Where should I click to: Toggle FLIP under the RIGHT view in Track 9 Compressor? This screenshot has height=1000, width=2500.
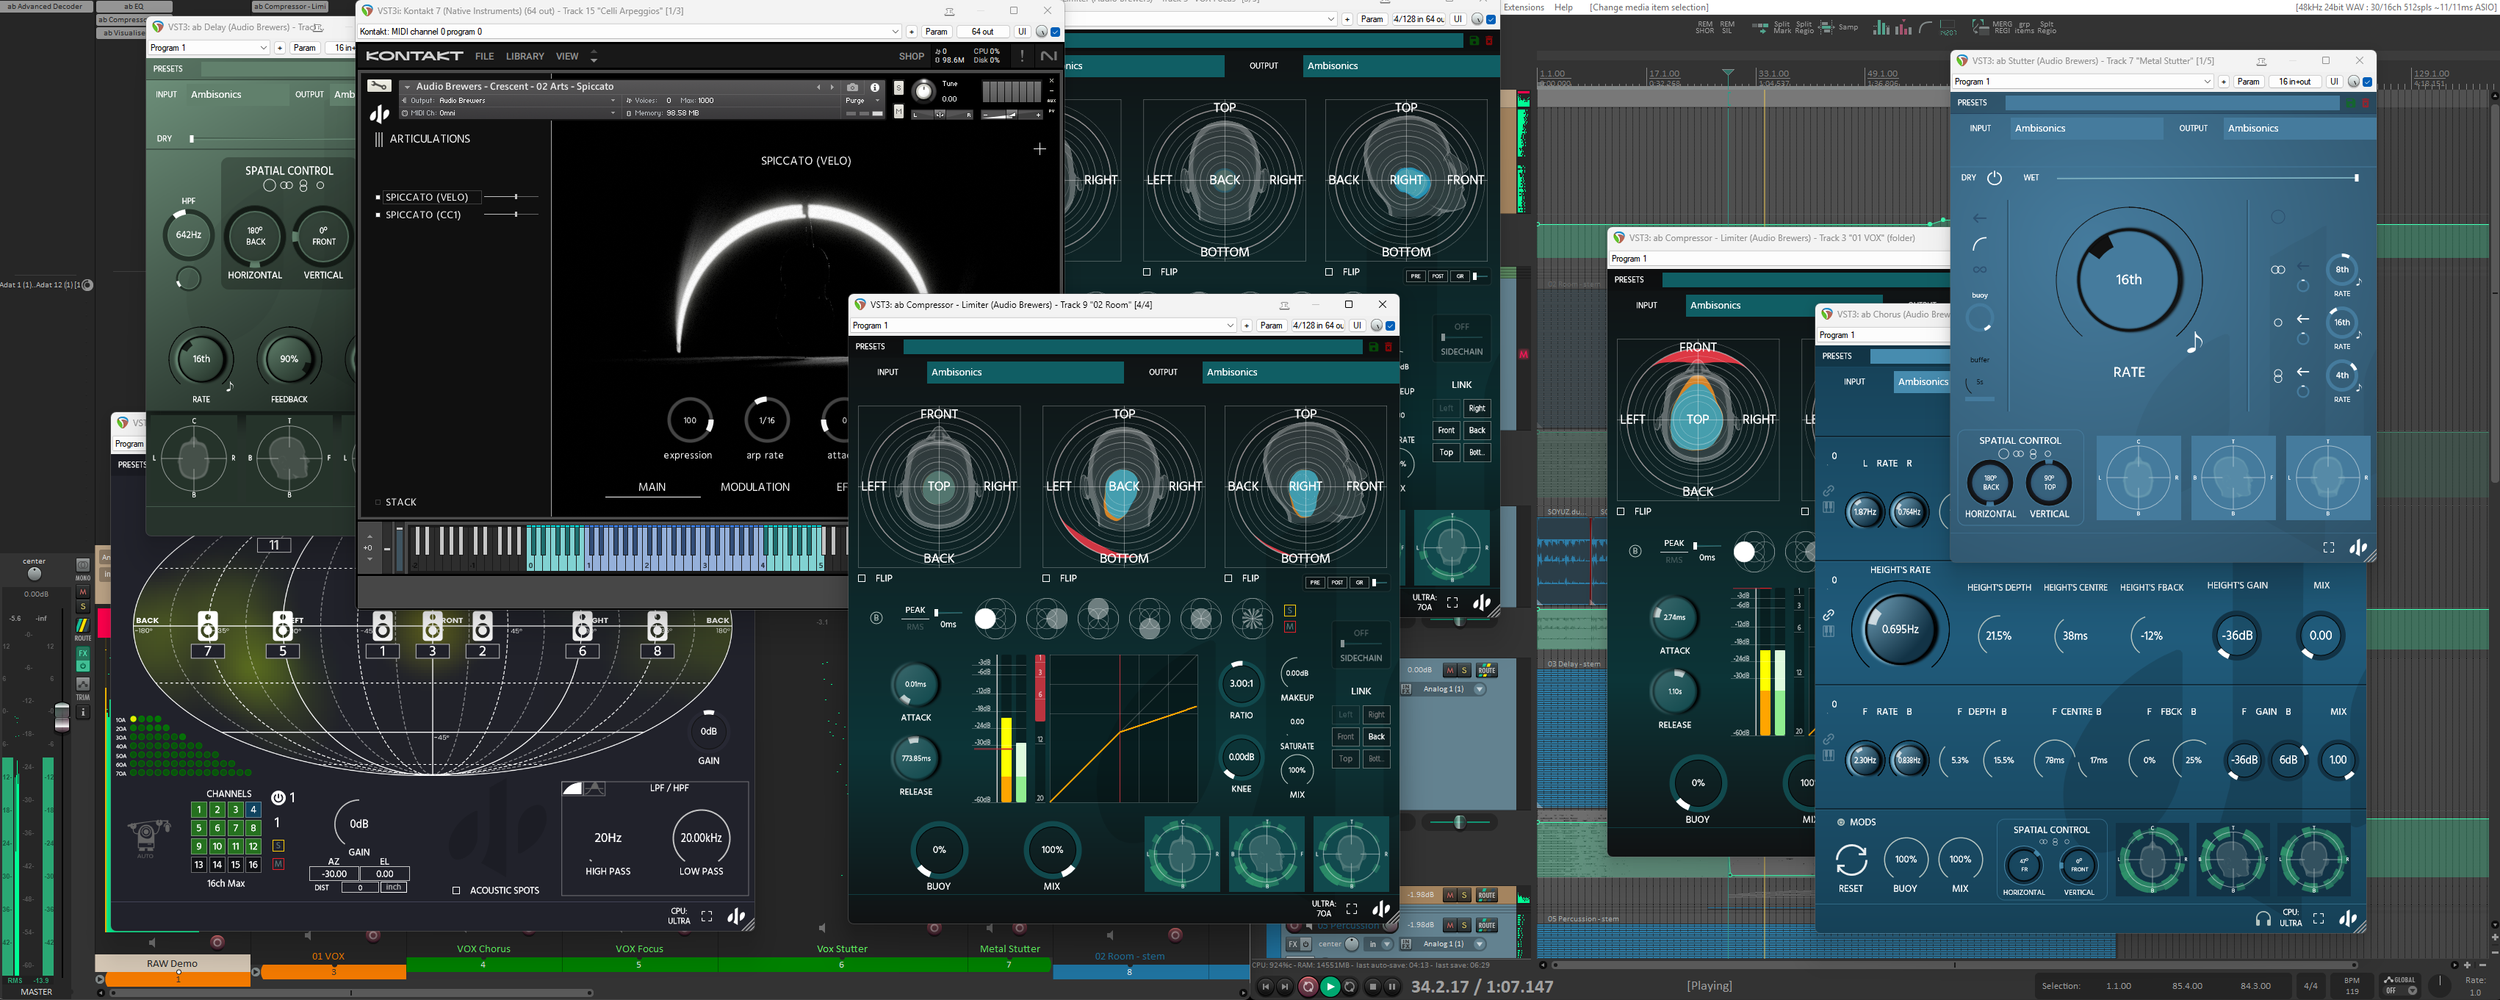1228,578
